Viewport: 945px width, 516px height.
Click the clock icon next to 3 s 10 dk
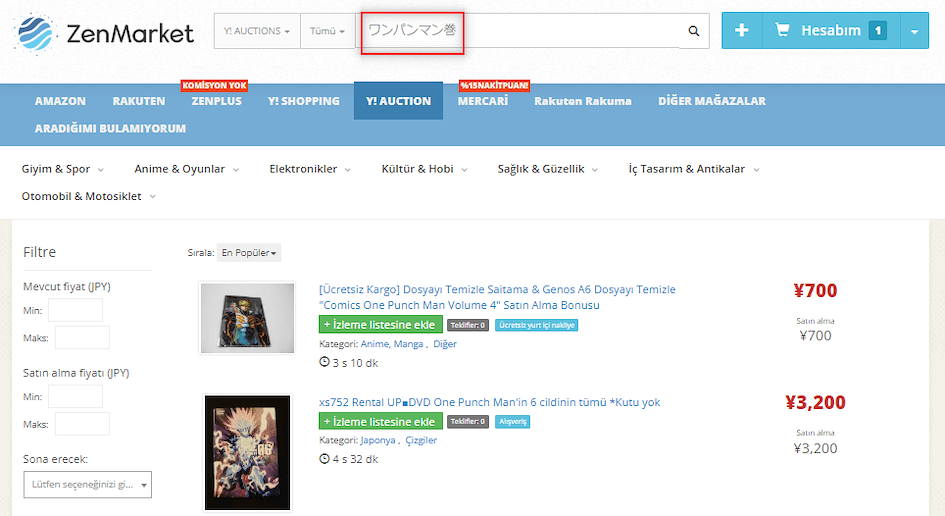click(x=324, y=362)
